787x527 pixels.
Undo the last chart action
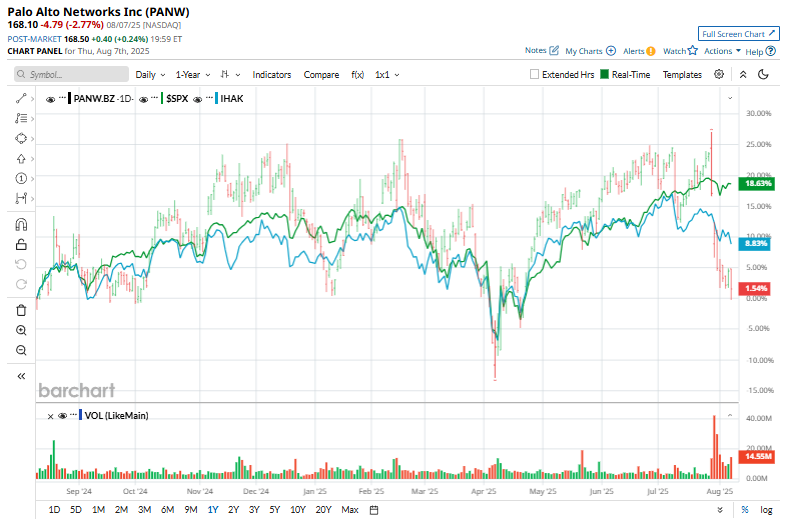coord(21,264)
